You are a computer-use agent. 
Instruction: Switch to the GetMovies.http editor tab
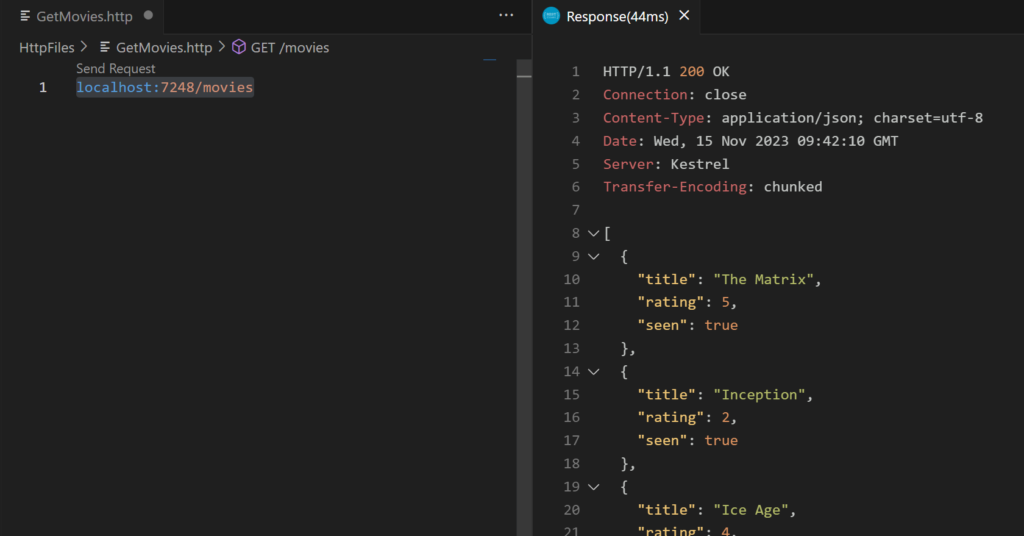84,17
